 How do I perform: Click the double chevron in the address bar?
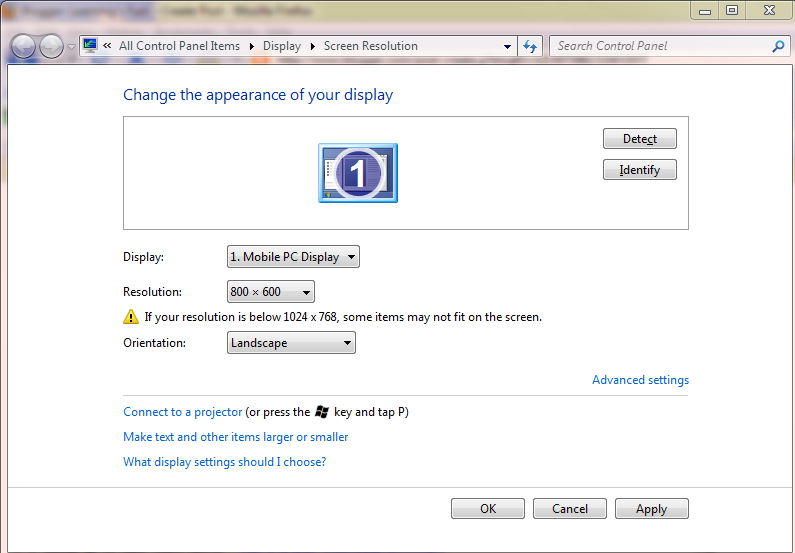(x=107, y=46)
